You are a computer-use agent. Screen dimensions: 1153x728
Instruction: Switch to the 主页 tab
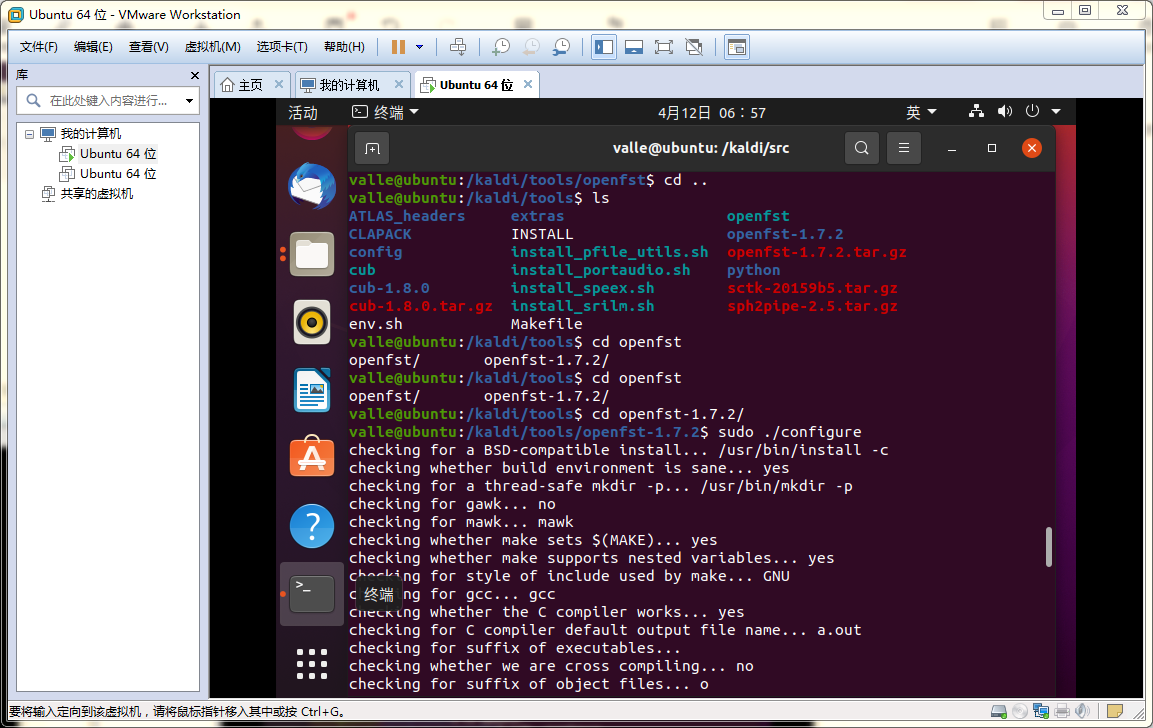point(251,85)
